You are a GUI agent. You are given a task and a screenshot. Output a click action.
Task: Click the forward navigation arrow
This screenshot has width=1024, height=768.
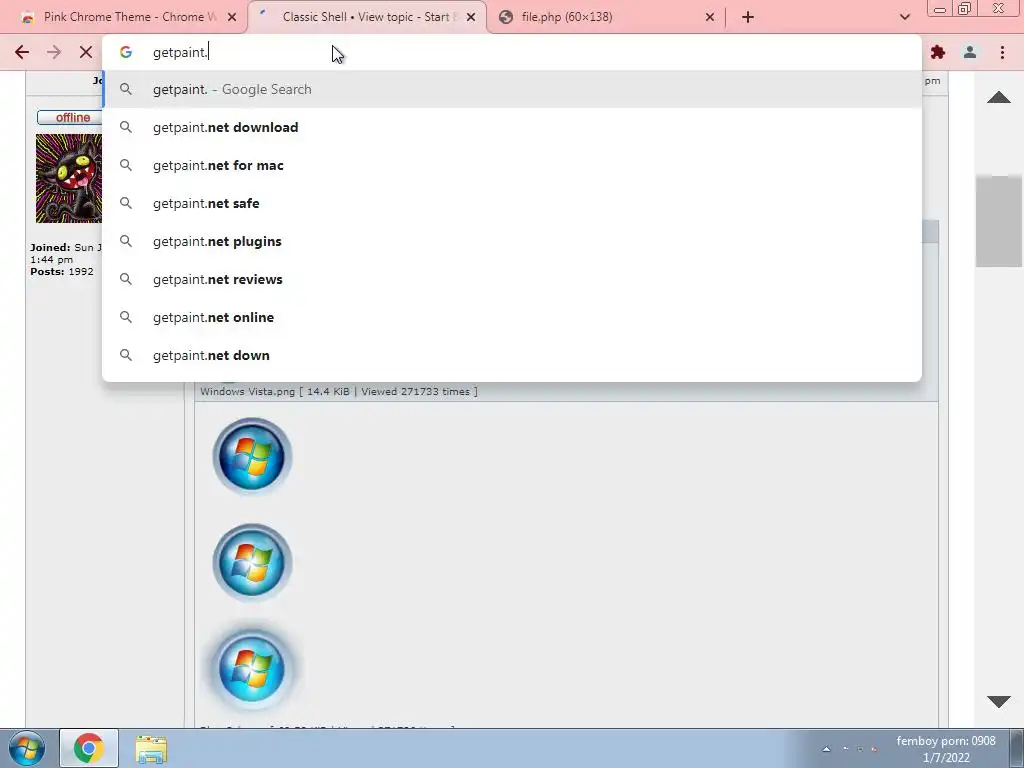54,52
